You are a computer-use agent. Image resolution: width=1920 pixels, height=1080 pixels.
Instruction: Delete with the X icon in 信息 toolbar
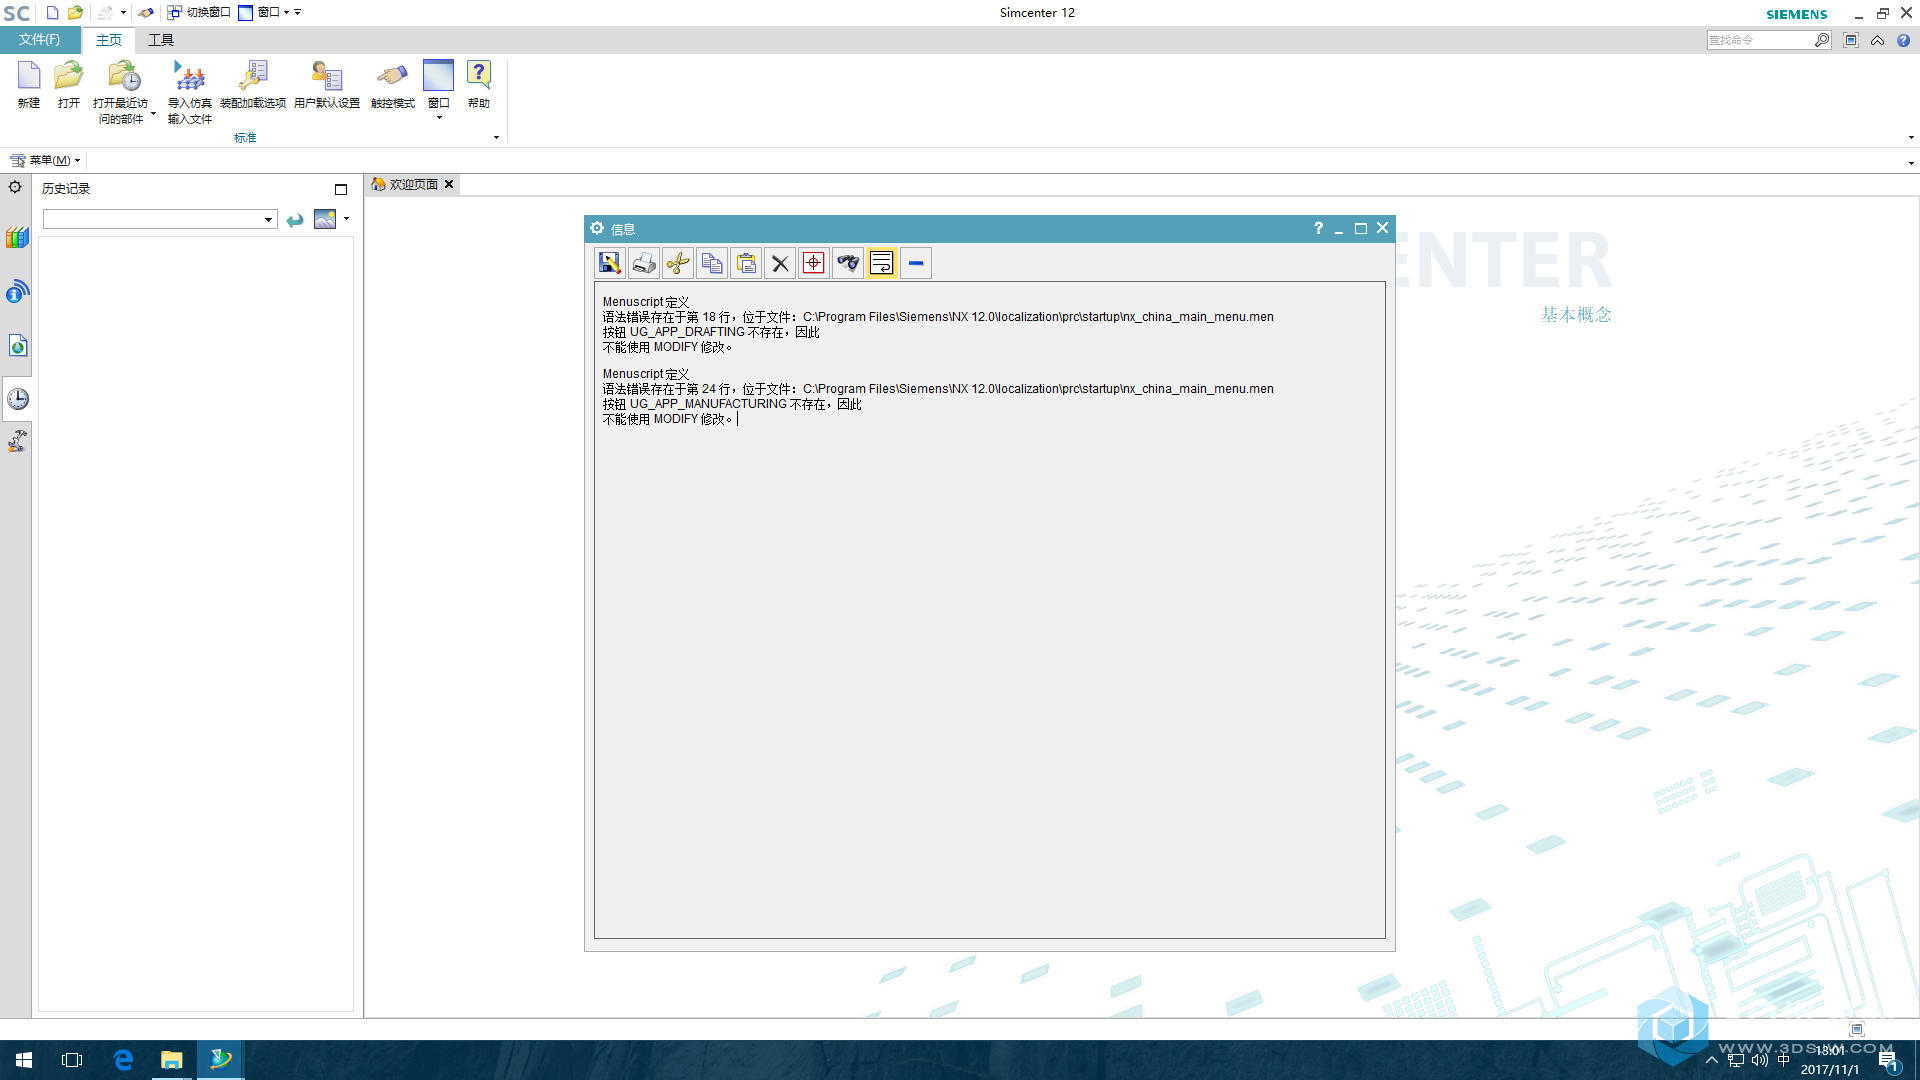point(780,263)
